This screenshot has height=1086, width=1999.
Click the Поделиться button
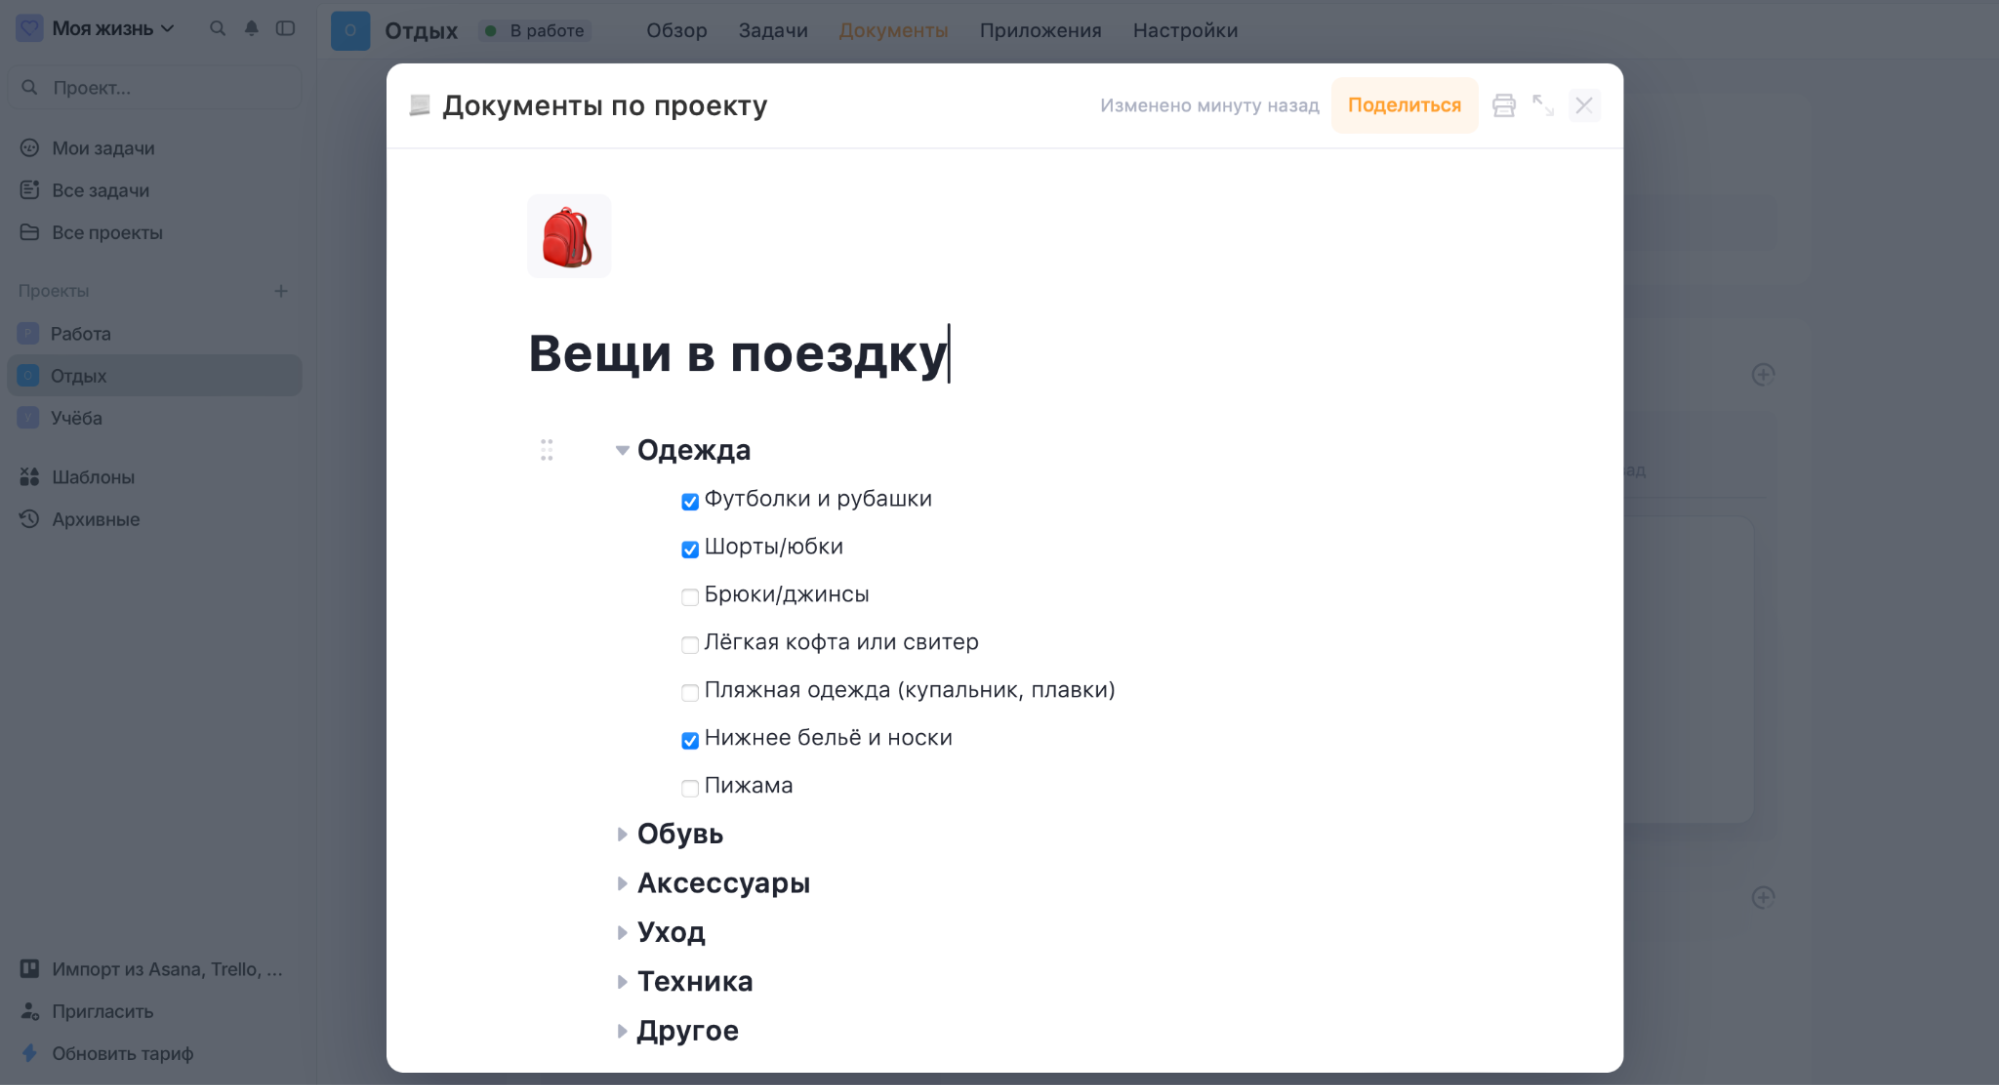1403,105
